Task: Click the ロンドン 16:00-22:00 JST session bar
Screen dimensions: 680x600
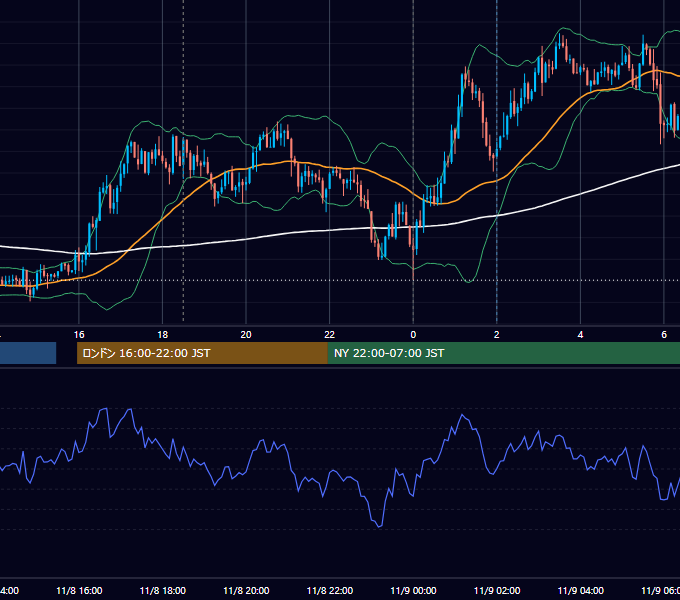Action: coord(202,353)
